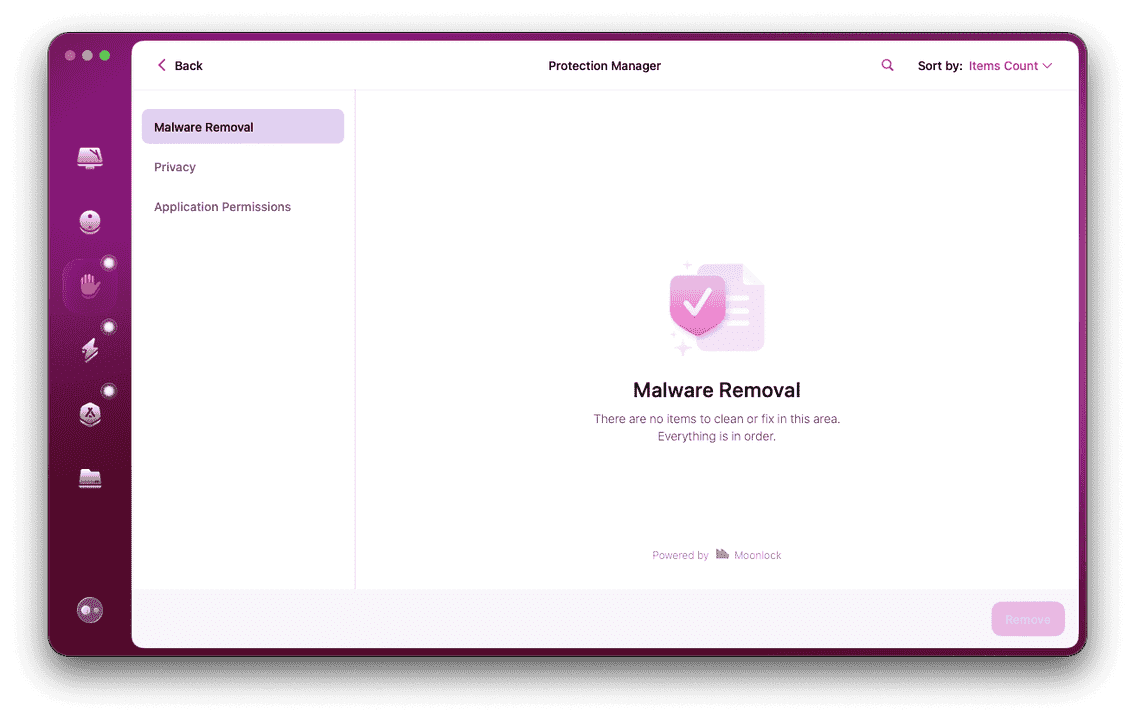1135x720 pixels.
Task: Select the Malware Removal list entry
Action: click(x=203, y=126)
